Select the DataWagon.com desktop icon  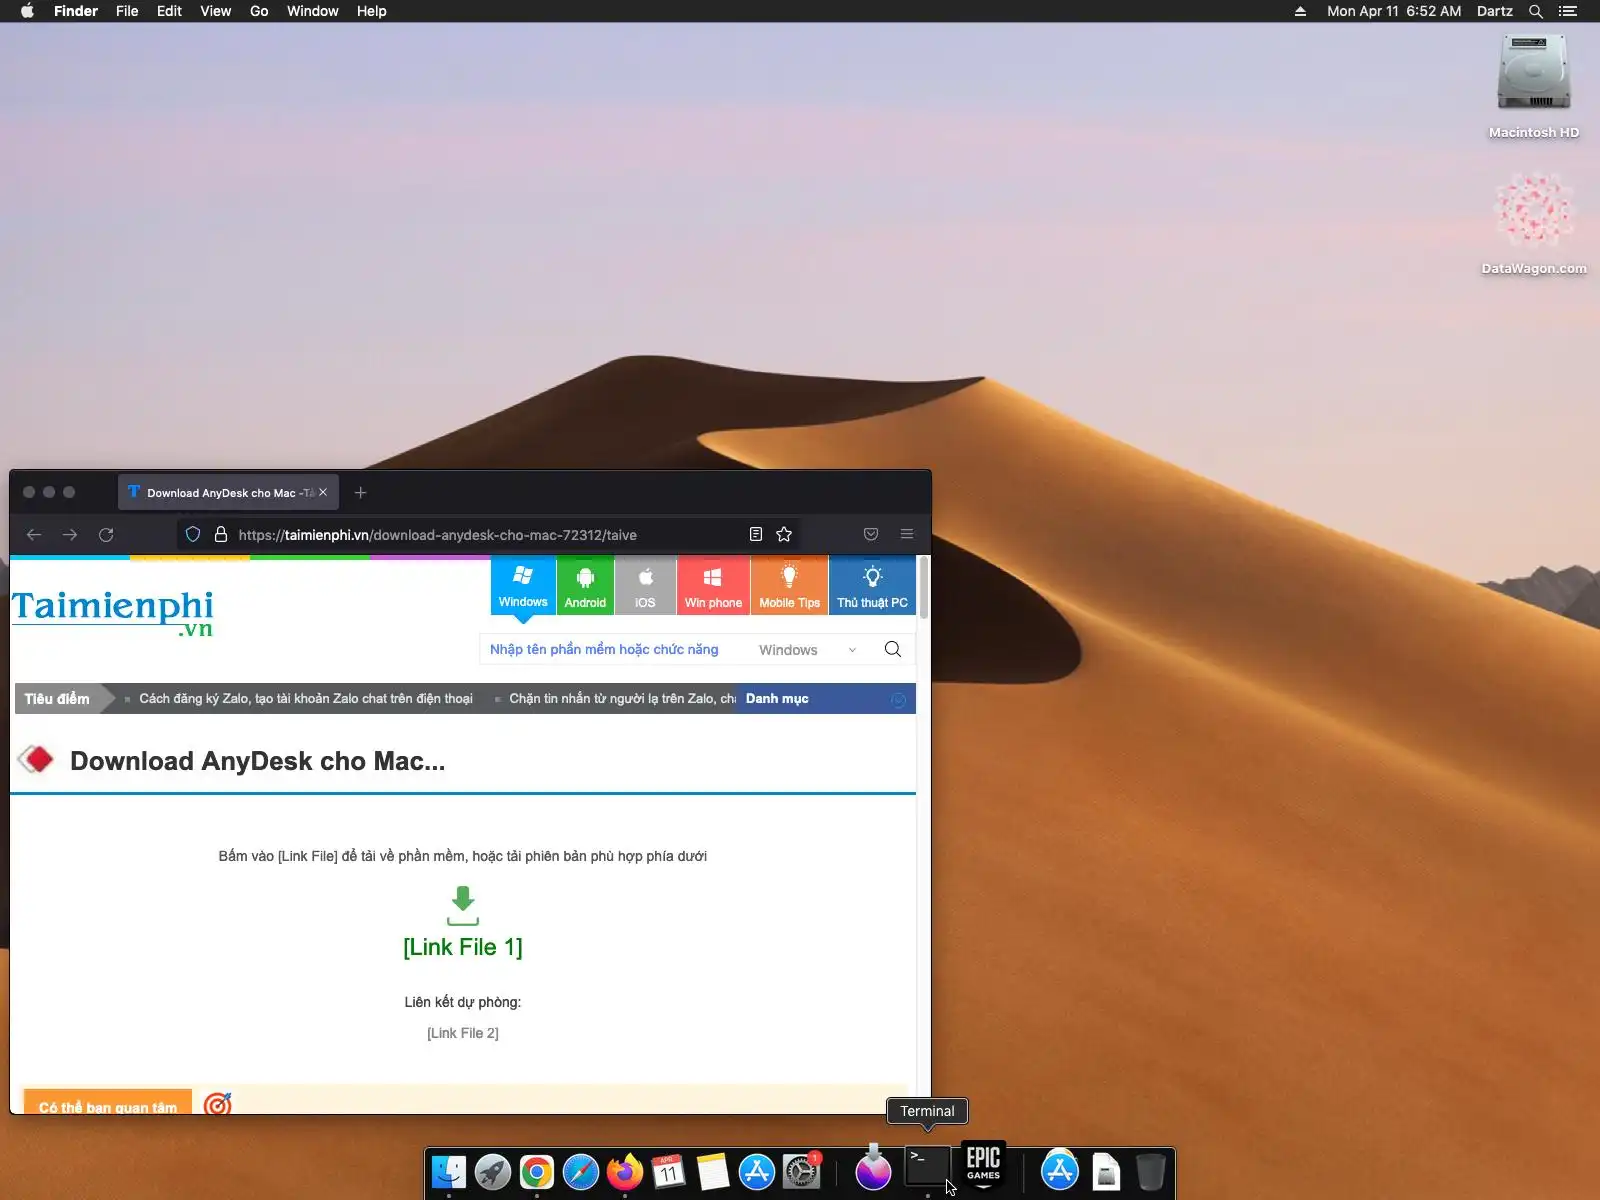(x=1534, y=223)
